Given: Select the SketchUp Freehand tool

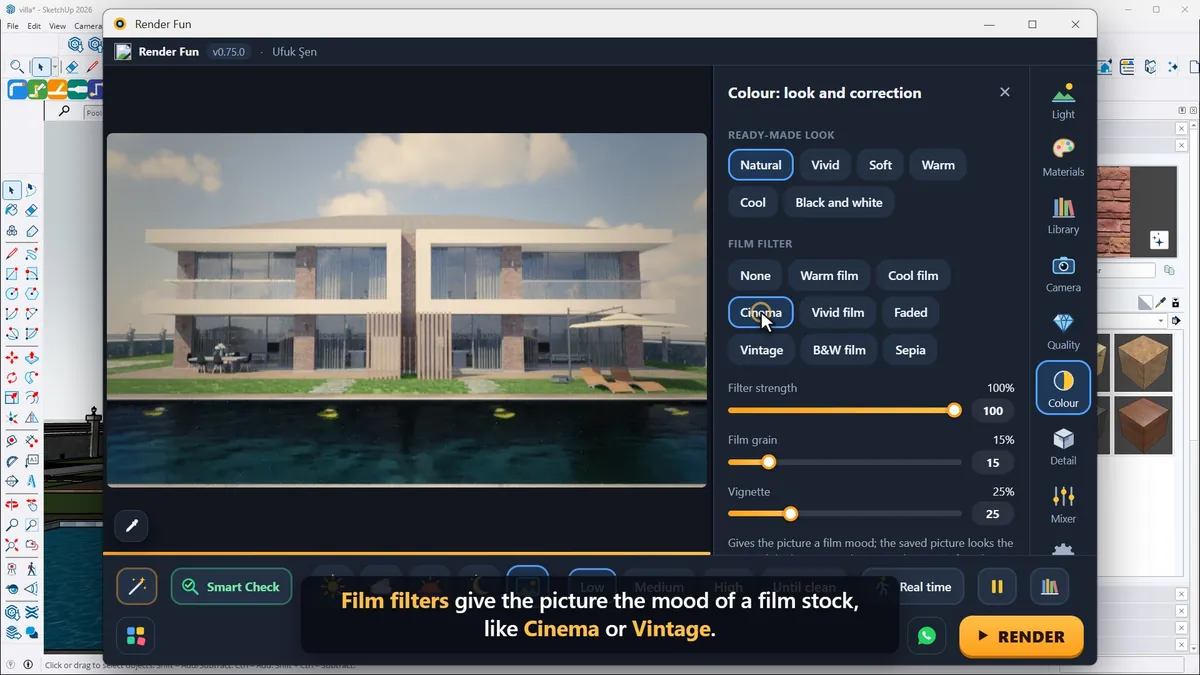Looking at the screenshot, I should (x=31, y=254).
